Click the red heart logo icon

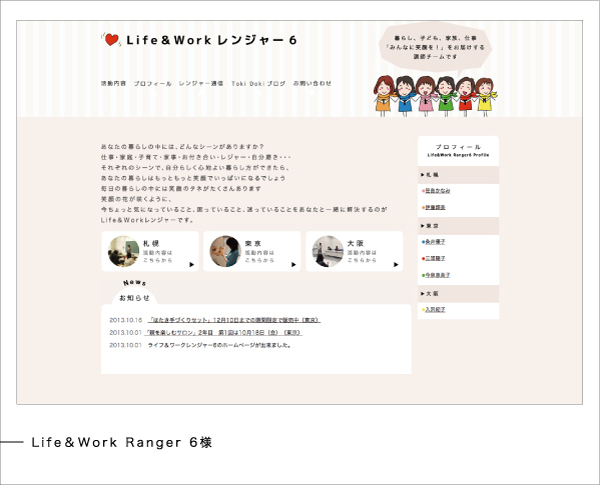click(111, 41)
